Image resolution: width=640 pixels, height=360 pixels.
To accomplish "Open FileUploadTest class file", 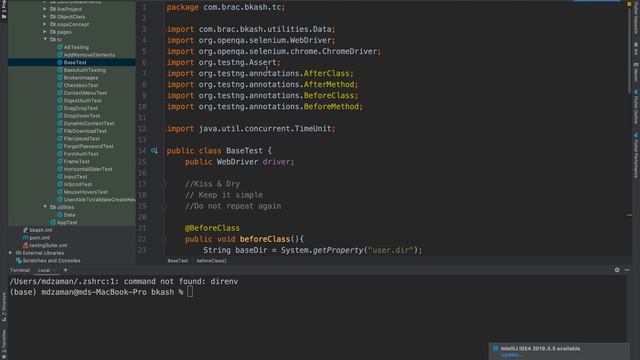I will (x=82, y=139).
